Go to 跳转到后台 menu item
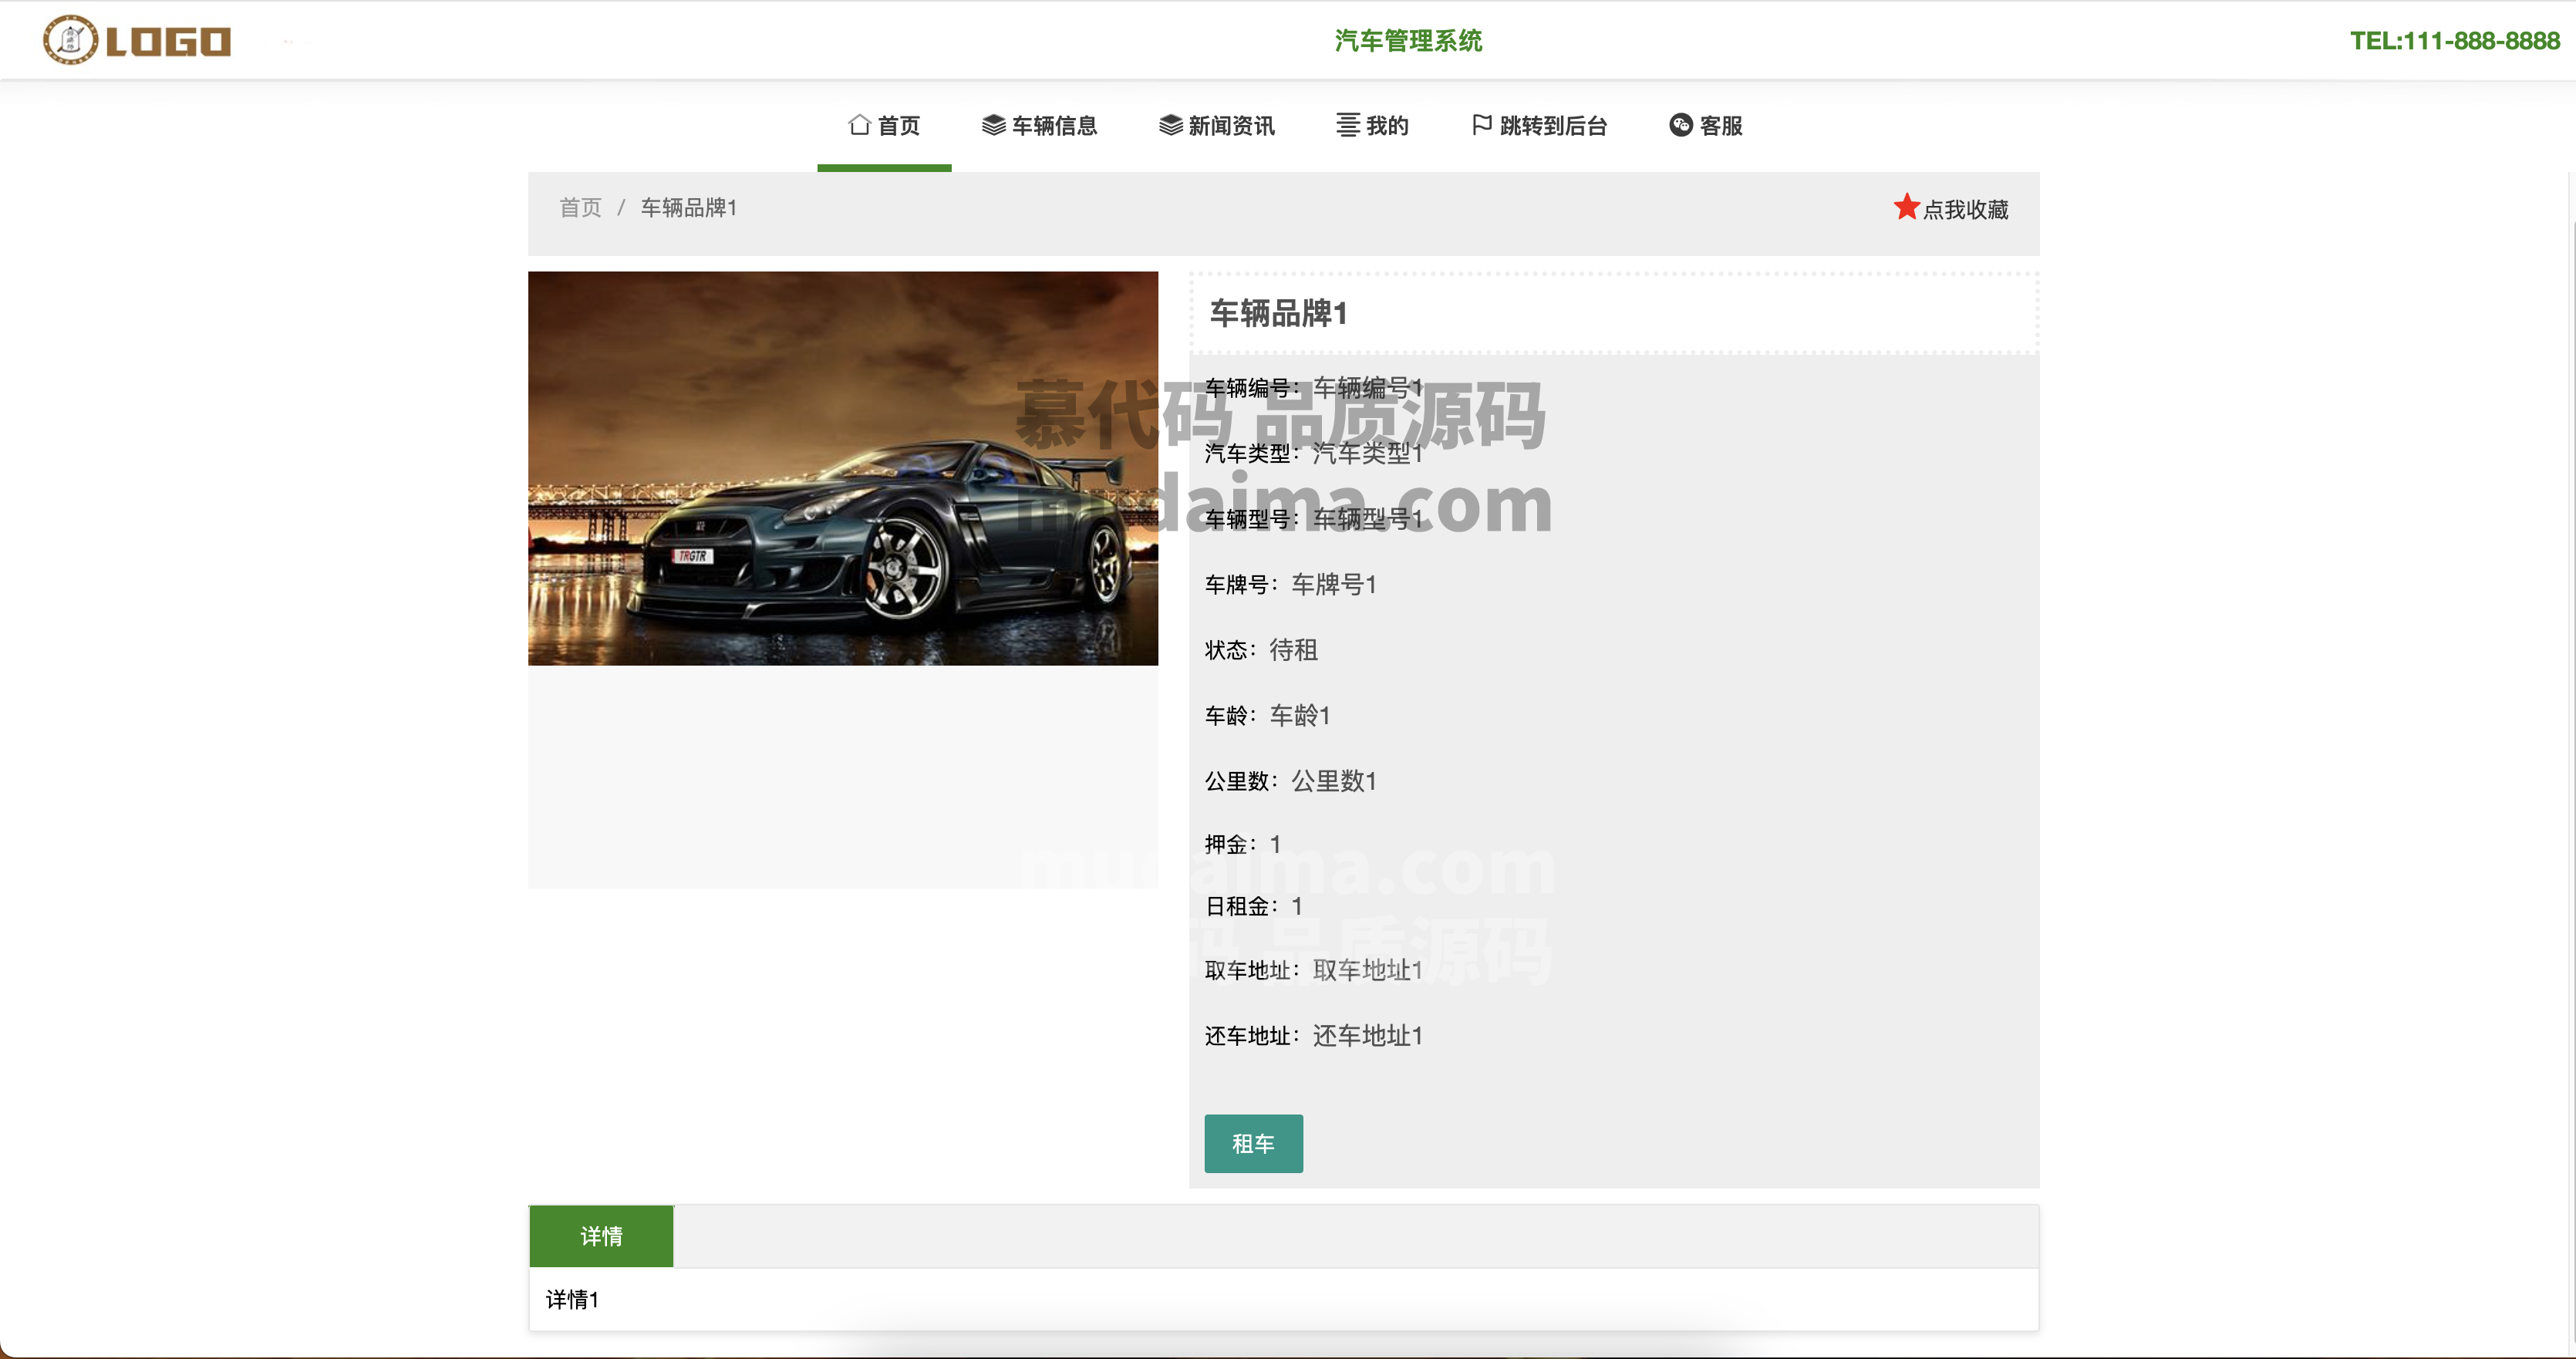The width and height of the screenshot is (2576, 1359). pos(1539,126)
